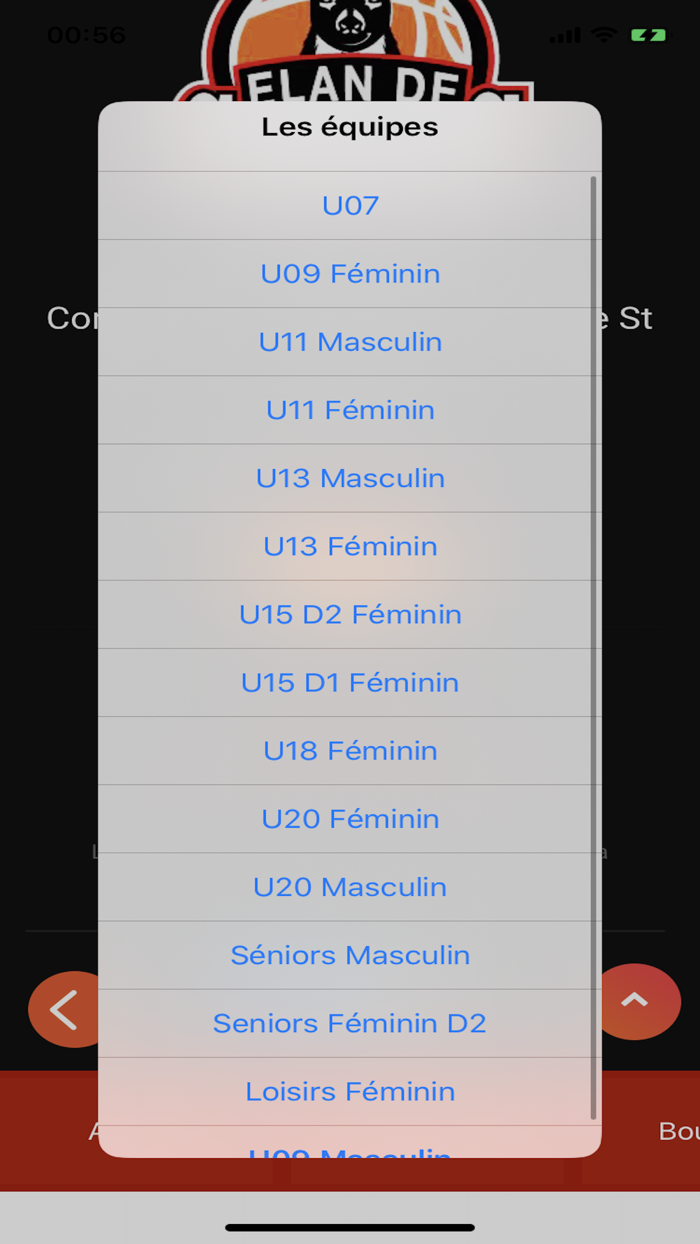Pick U15 D1 Féminin team
700x1244 pixels.
350,682
